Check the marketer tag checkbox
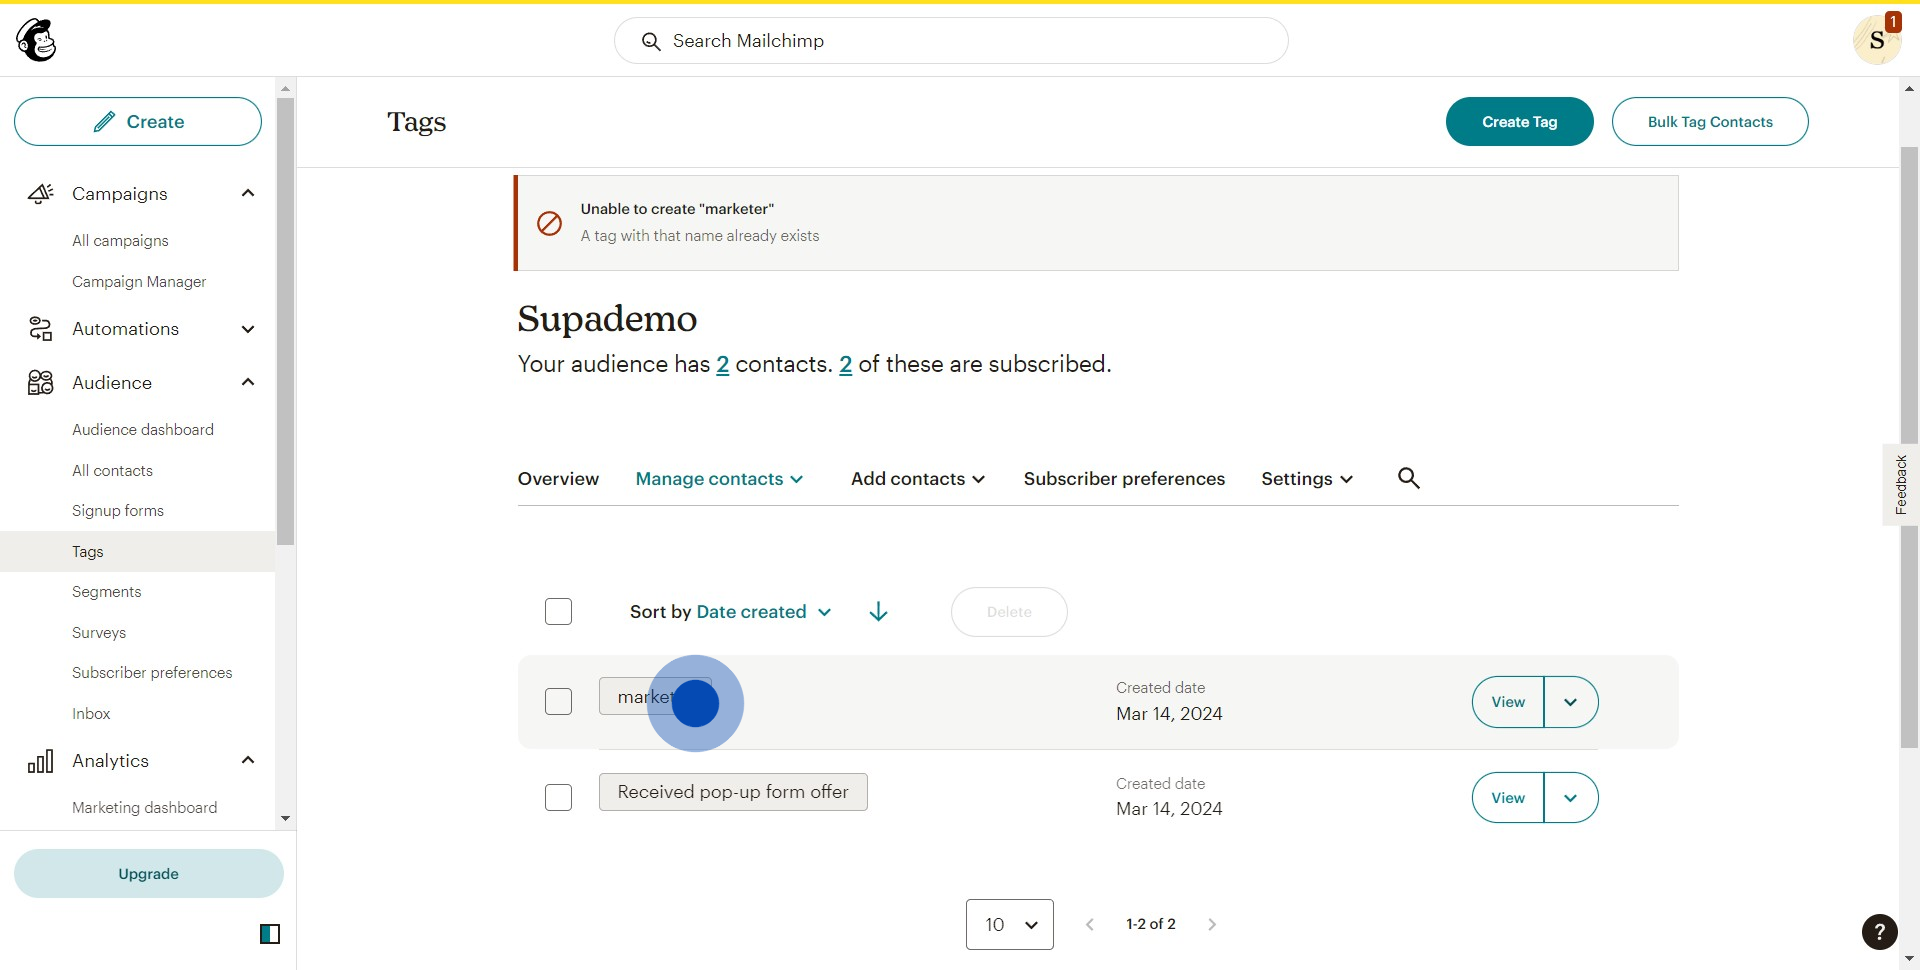The image size is (1920, 970). point(559,702)
